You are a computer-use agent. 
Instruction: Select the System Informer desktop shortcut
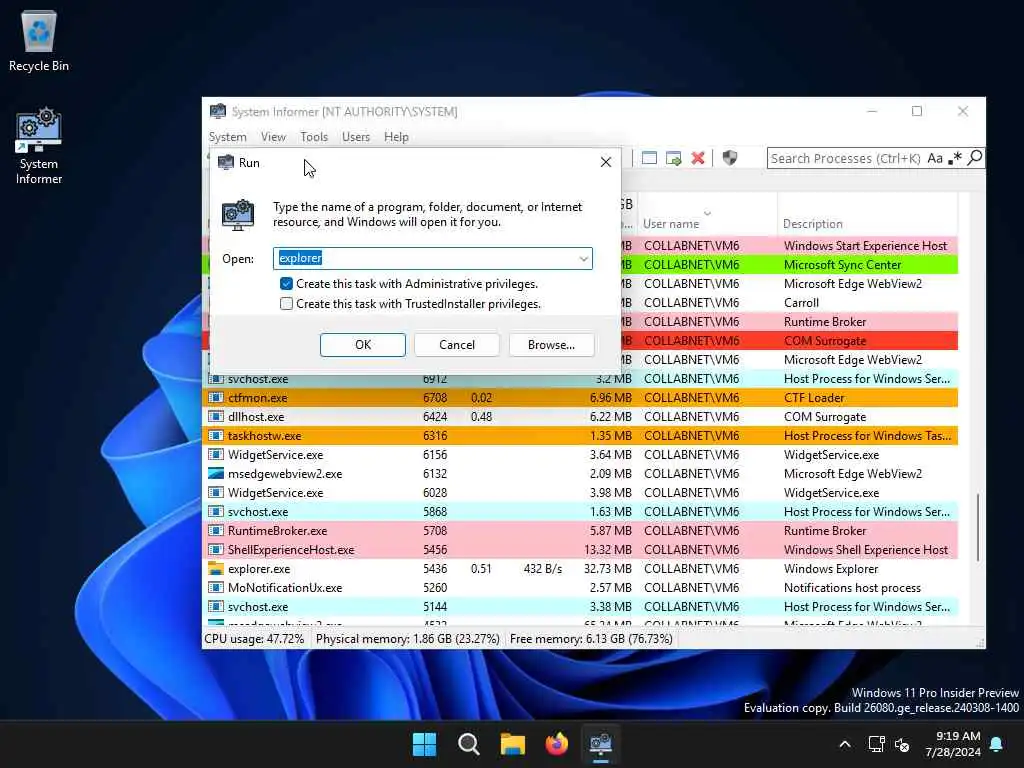point(39,146)
